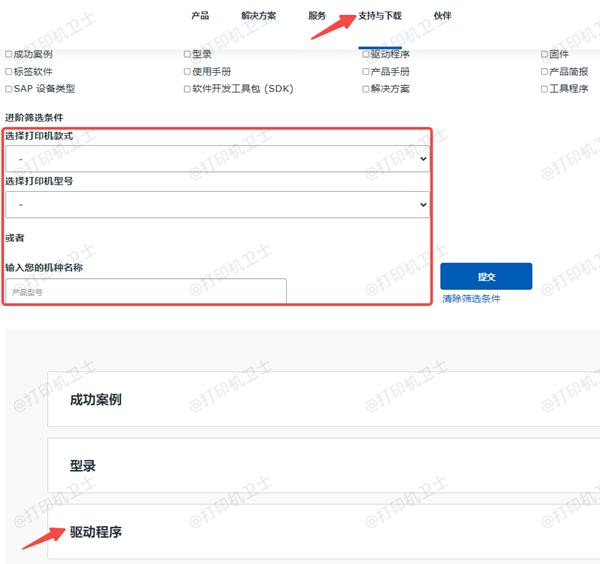Select the 支持与下载 navigation tab

click(380, 16)
